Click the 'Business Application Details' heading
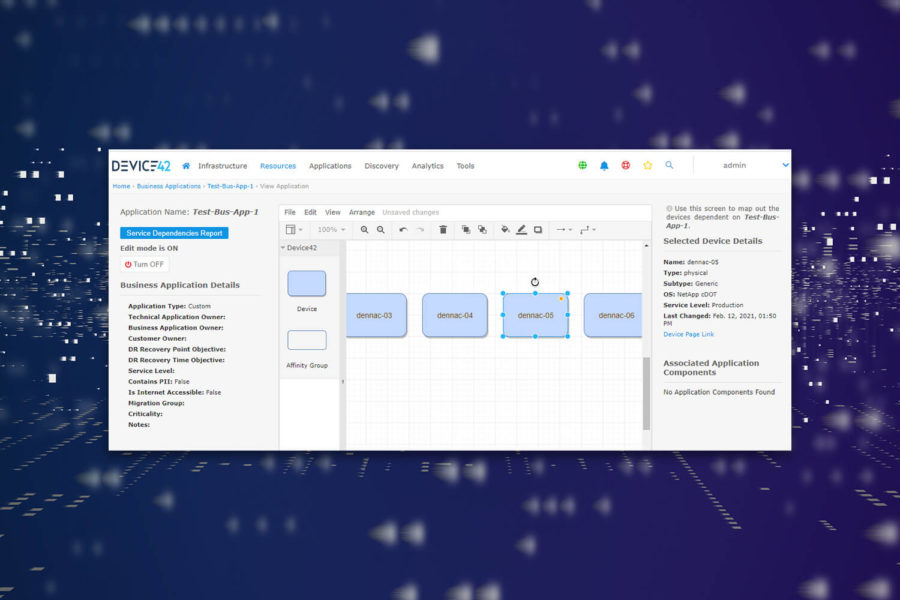This screenshot has height=600, width=900. [x=180, y=285]
